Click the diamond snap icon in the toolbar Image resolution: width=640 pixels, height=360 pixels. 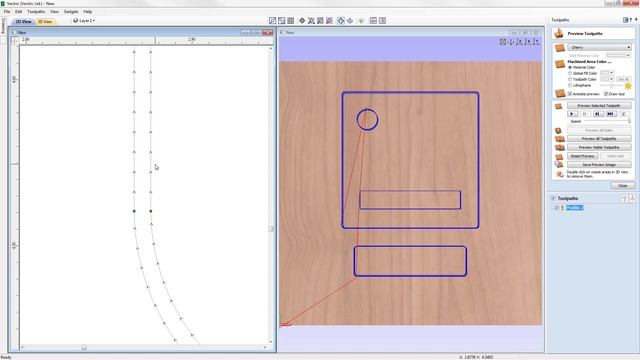(302, 20)
